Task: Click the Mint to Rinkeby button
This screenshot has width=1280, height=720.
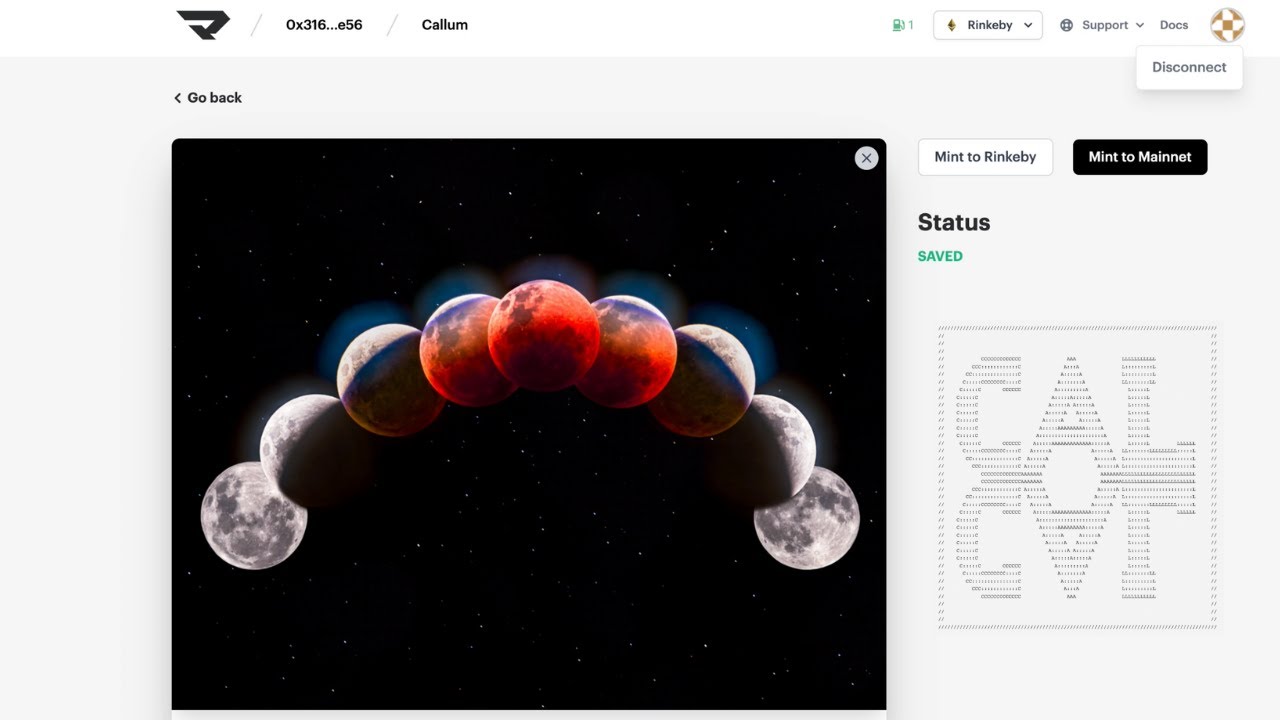Action: (x=985, y=157)
